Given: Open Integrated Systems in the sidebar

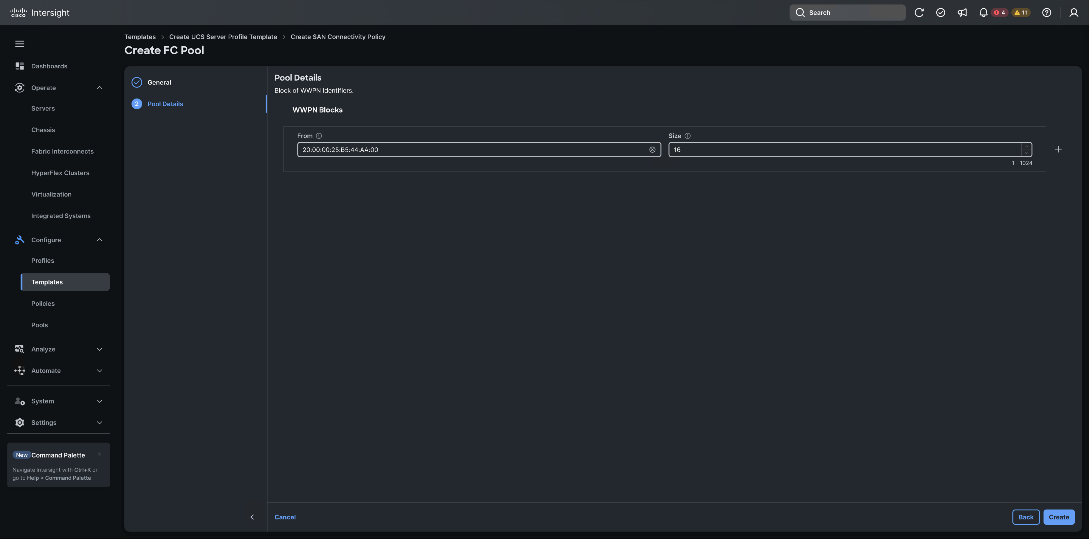Looking at the screenshot, I should [61, 216].
